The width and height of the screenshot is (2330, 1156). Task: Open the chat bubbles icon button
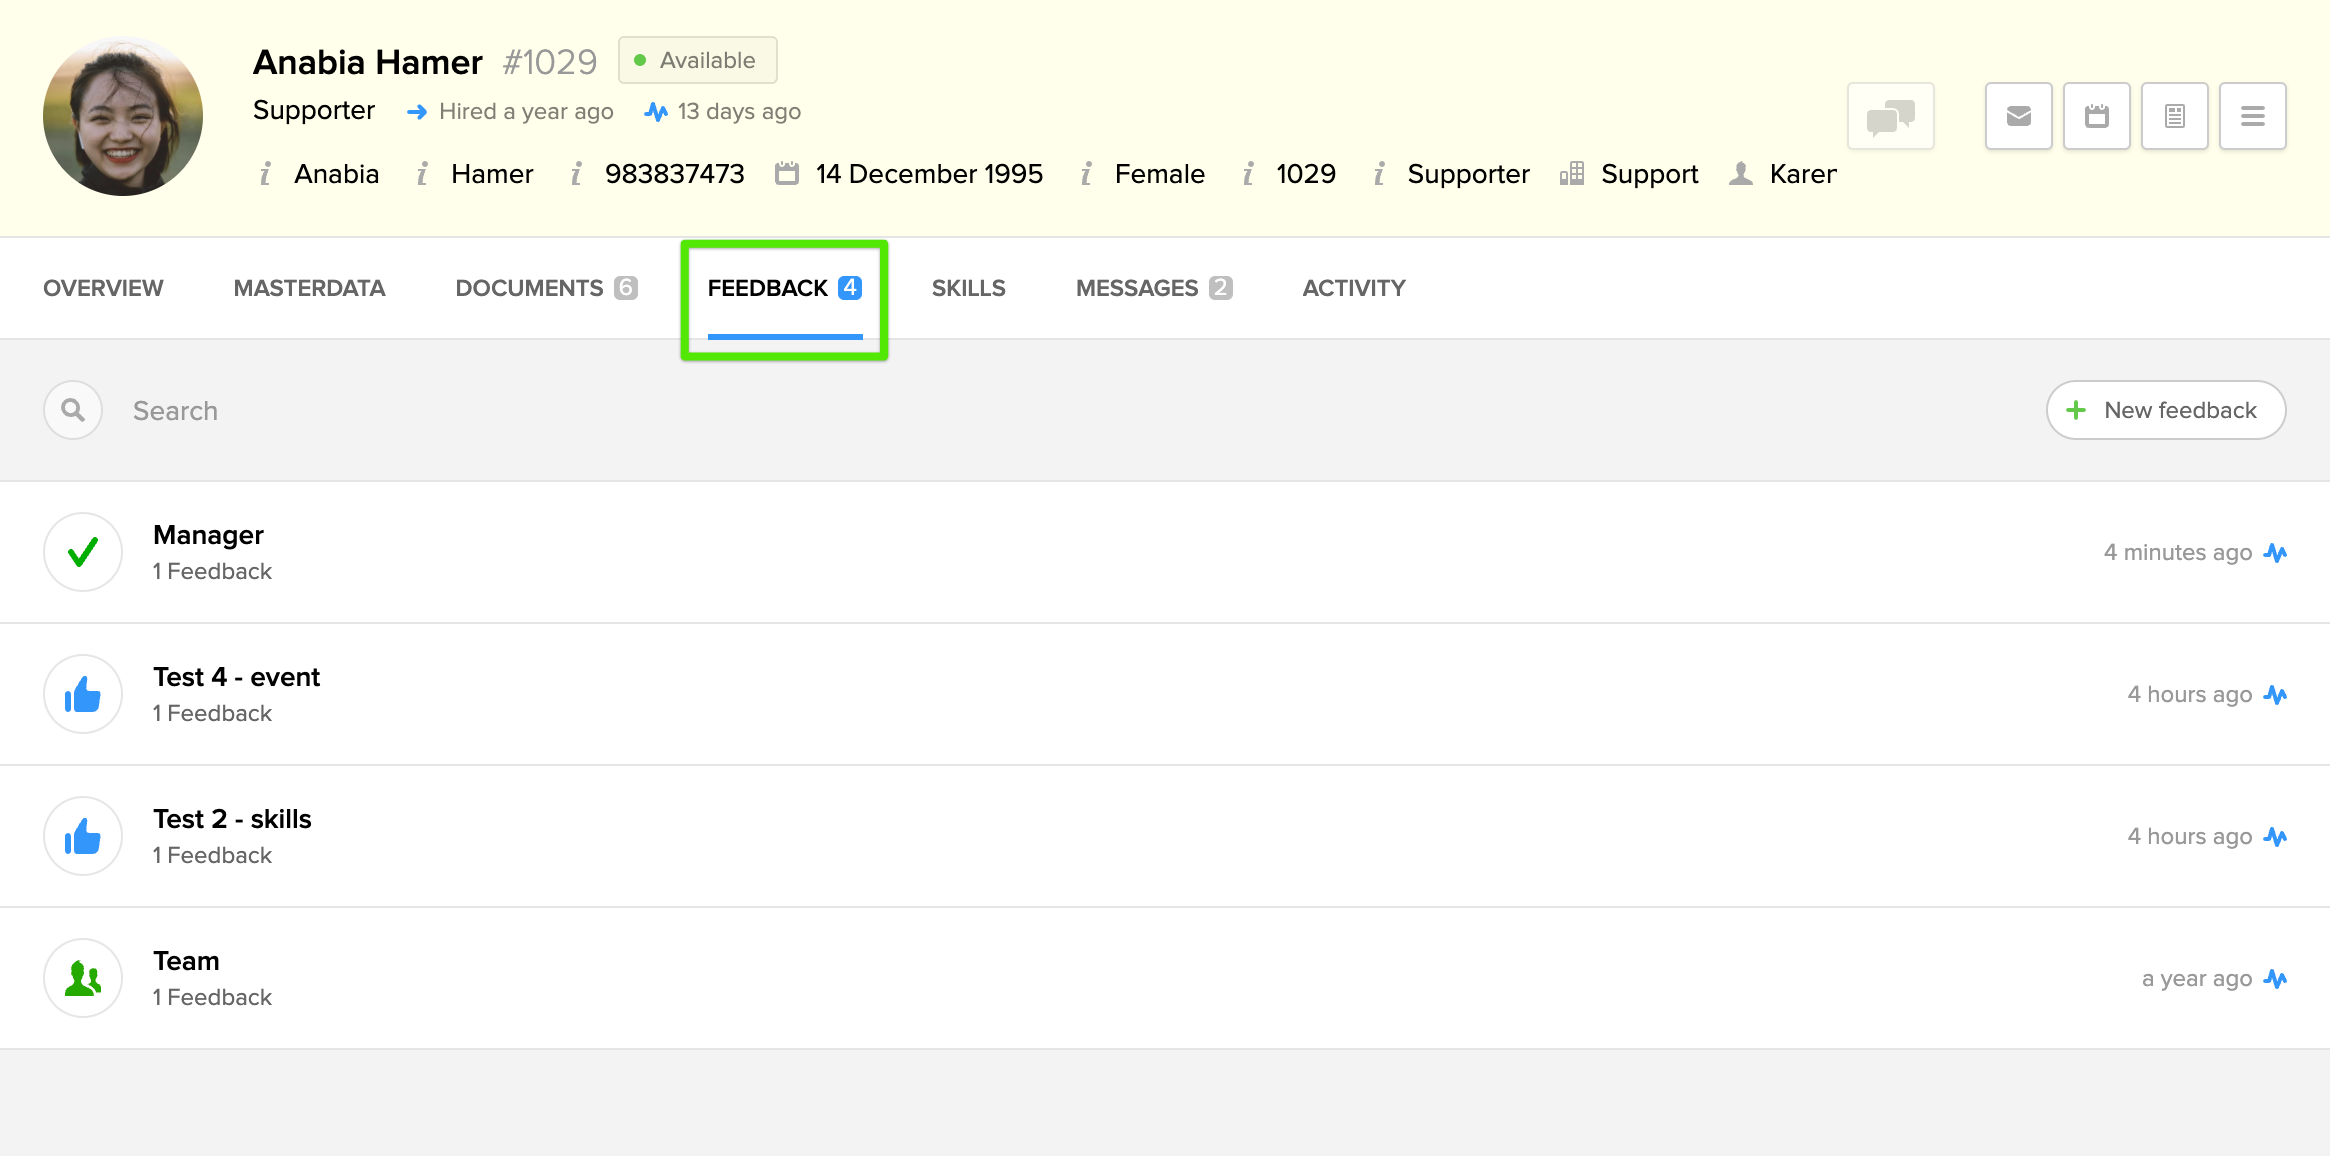pyautogui.click(x=1890, y=116)
